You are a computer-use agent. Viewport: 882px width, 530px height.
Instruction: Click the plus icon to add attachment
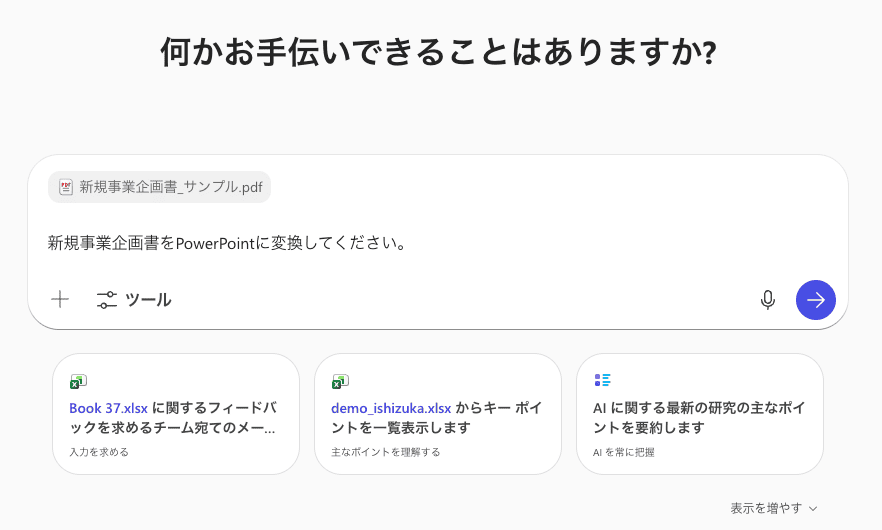60,299
